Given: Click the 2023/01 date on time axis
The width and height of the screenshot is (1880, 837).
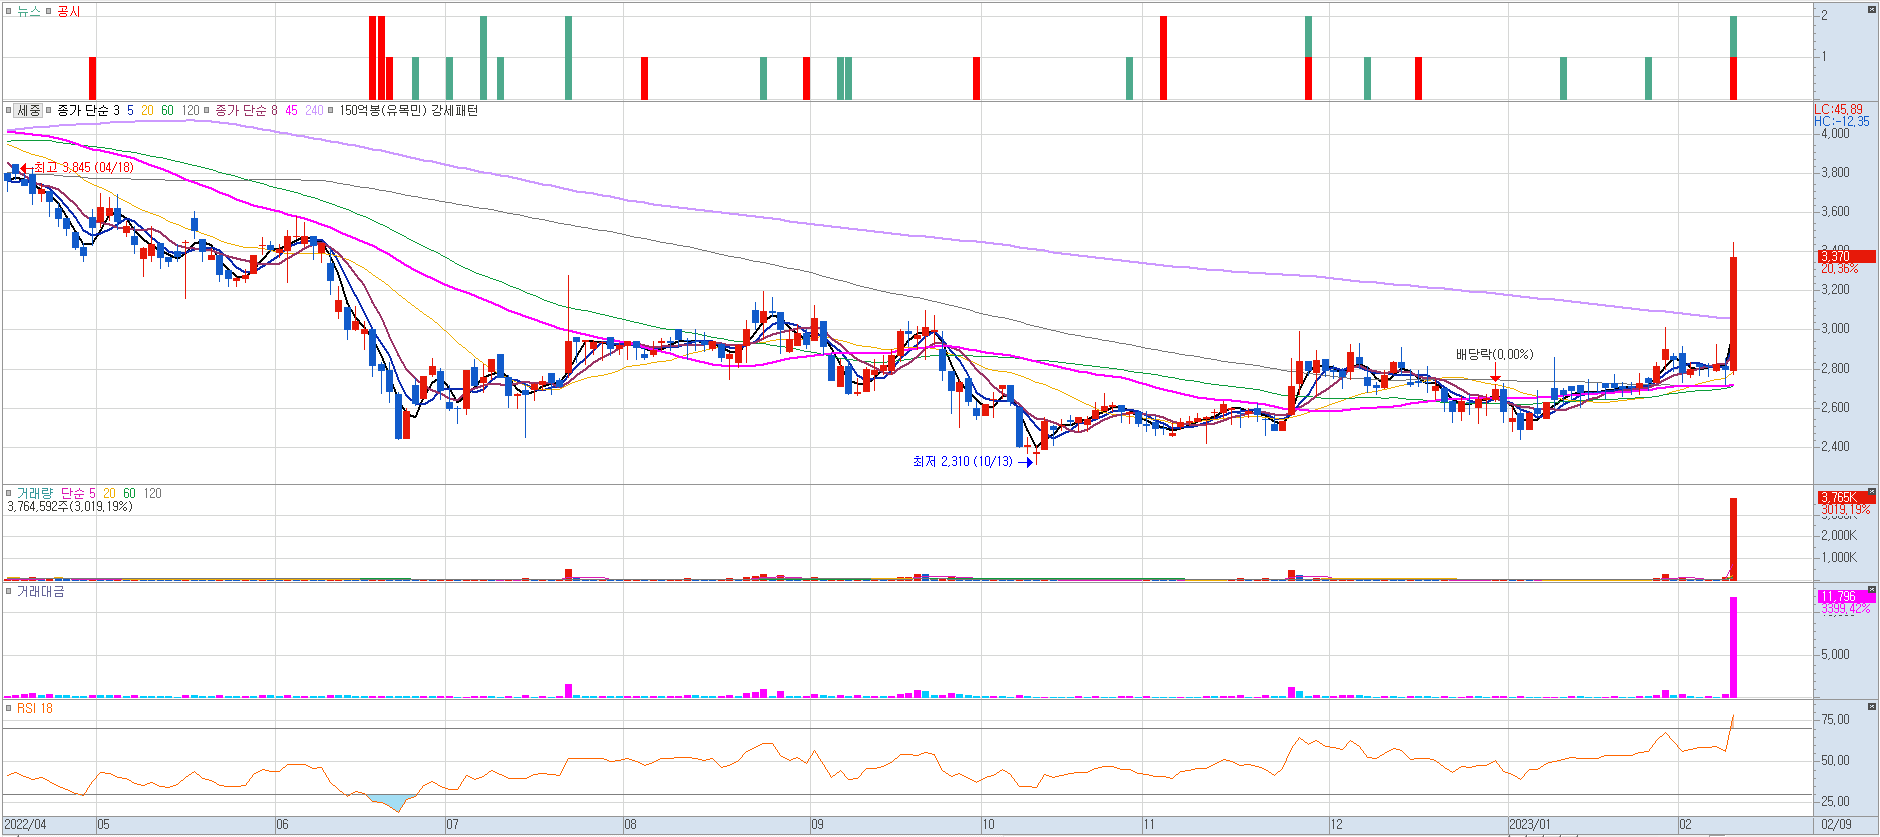Looking at the screenshot, I should click(x=1530, y=825).
